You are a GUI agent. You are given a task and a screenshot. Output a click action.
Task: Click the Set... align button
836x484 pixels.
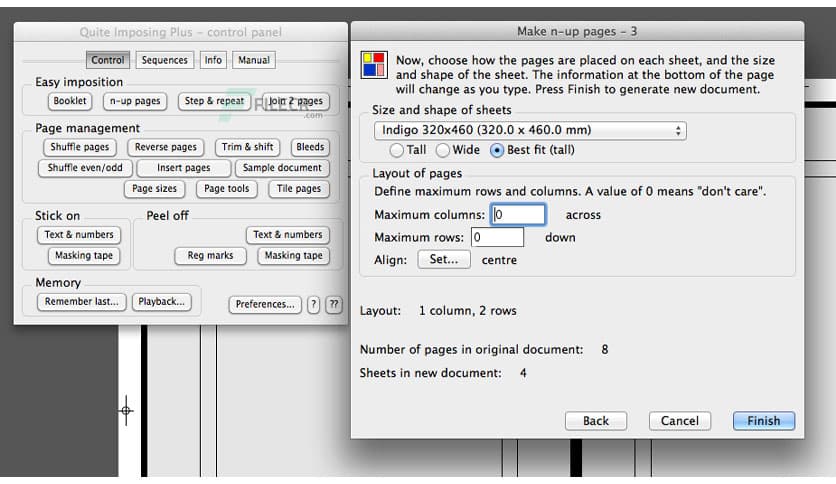(x=443, y=260)
